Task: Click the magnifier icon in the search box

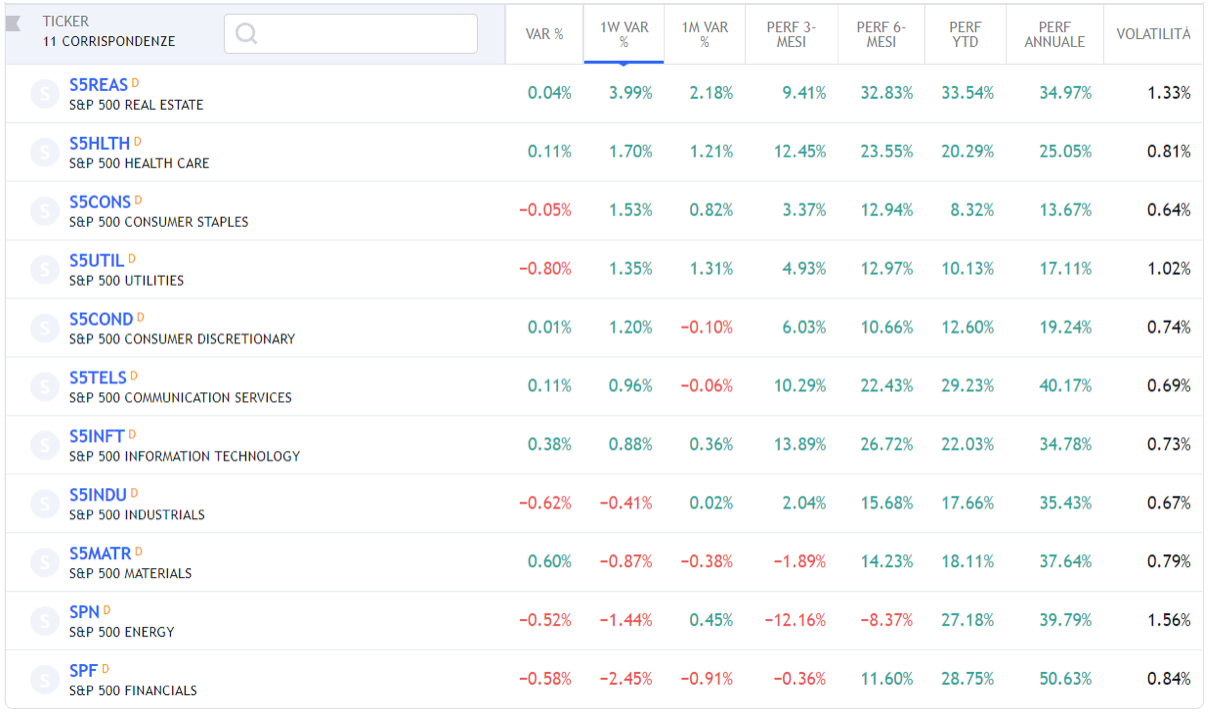Action: (246, 34)
